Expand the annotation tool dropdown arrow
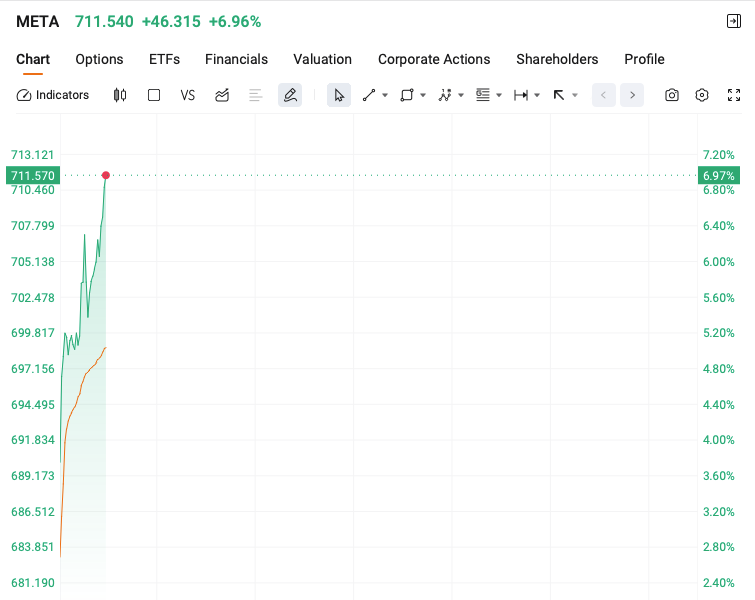The image size is (755, 600). [499, 95]
